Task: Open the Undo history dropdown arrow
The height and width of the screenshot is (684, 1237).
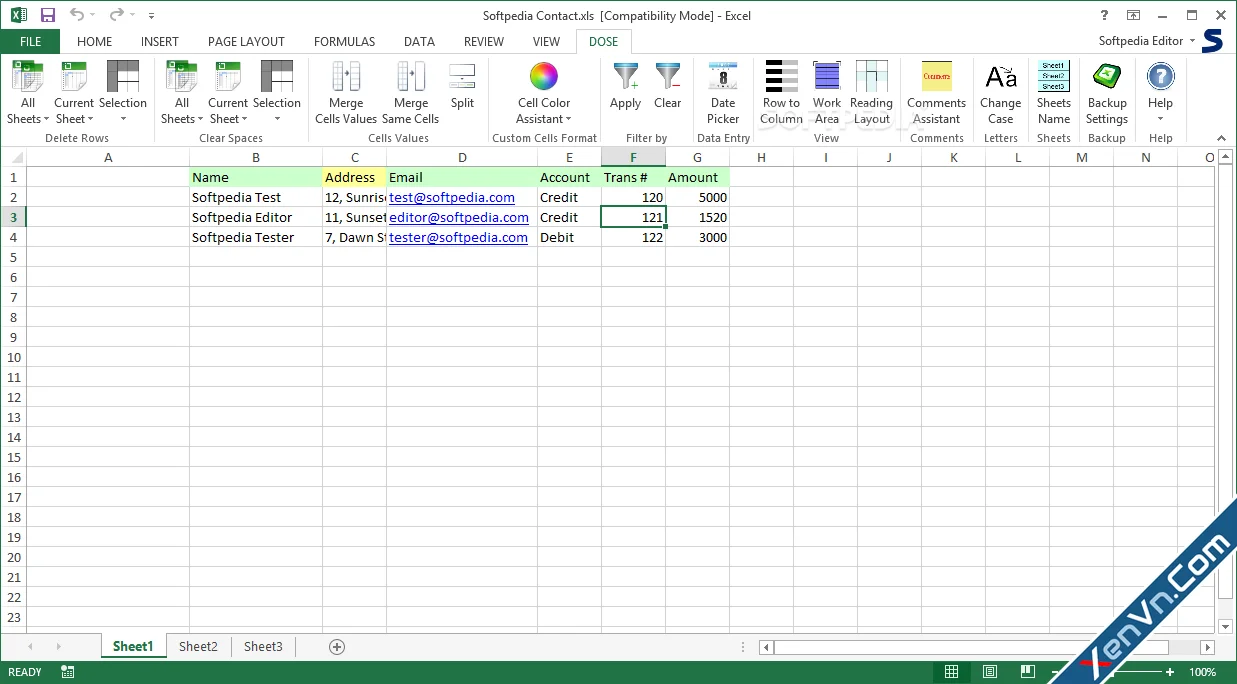Action: click(x=93, y=15)
